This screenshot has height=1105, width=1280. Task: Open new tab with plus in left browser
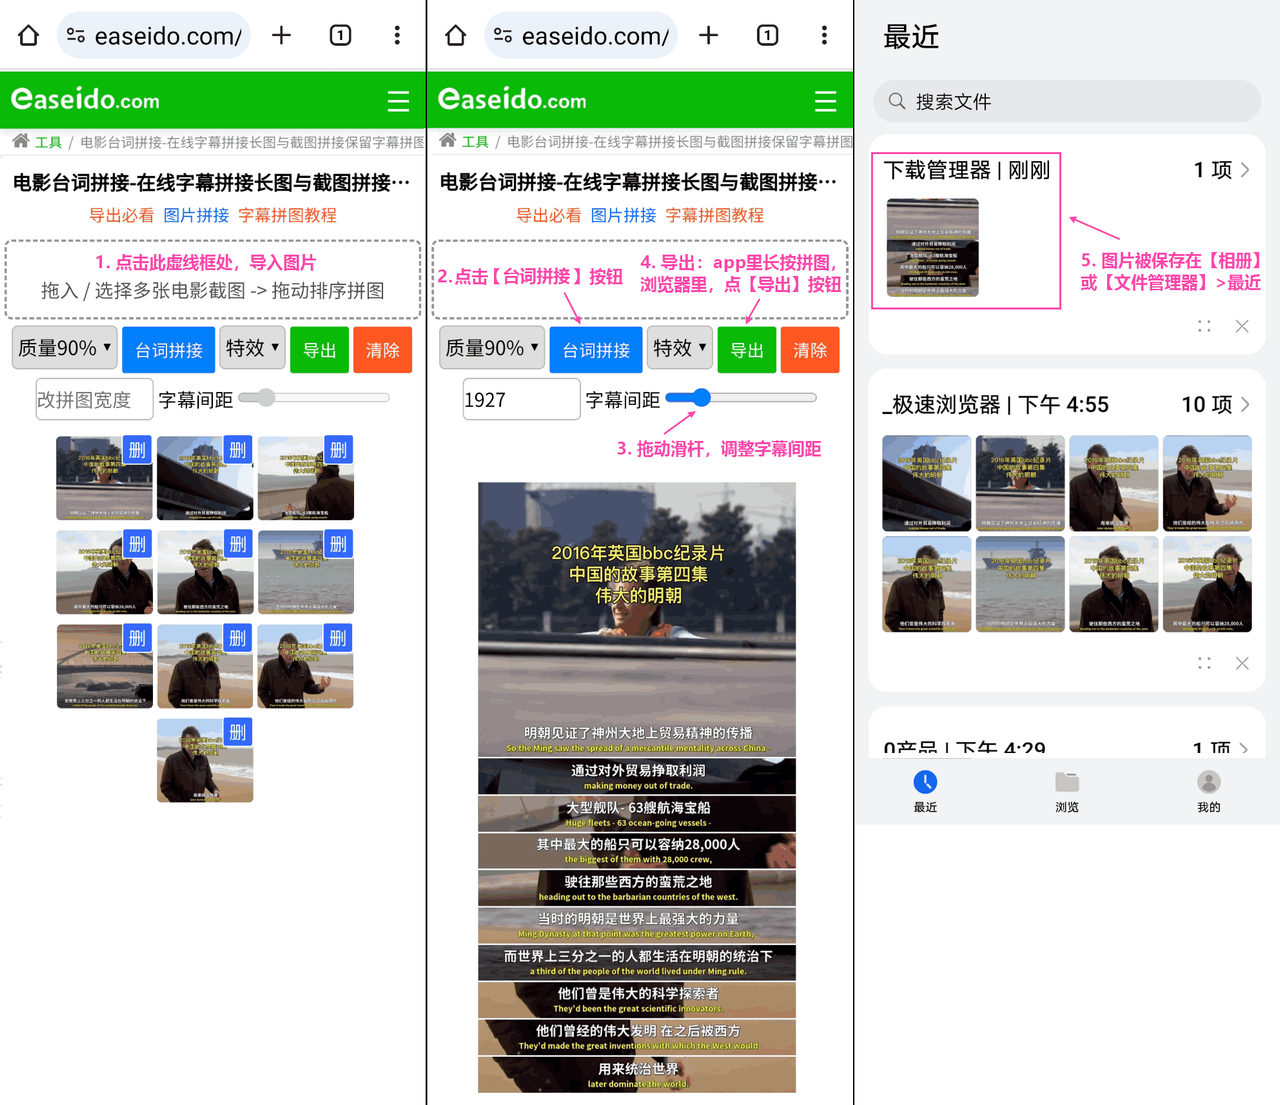tap(282, 36)
